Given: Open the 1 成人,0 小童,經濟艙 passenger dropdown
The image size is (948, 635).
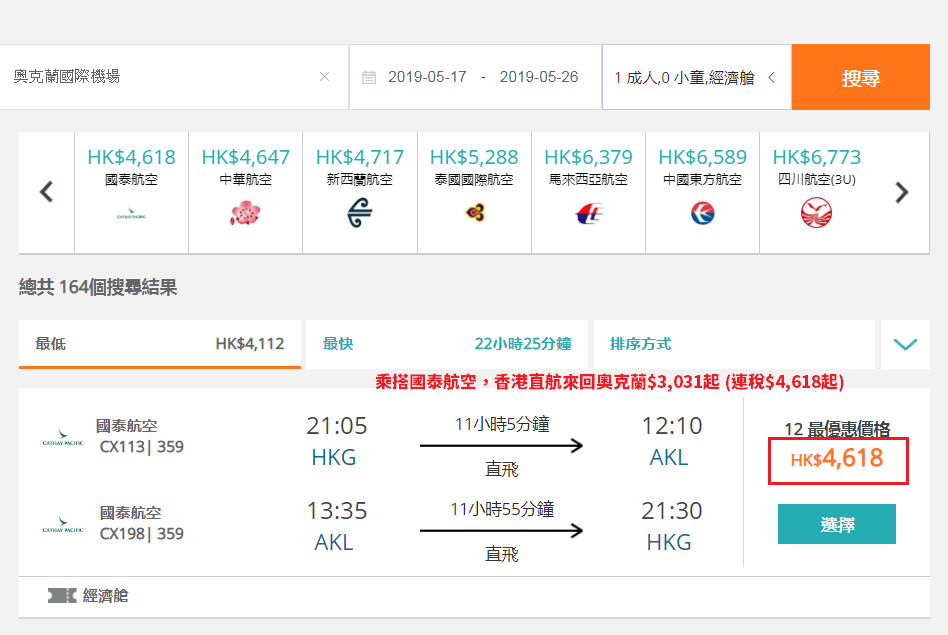Looking at the screenshot, I should pyautogui.click(x=696, y=77).
